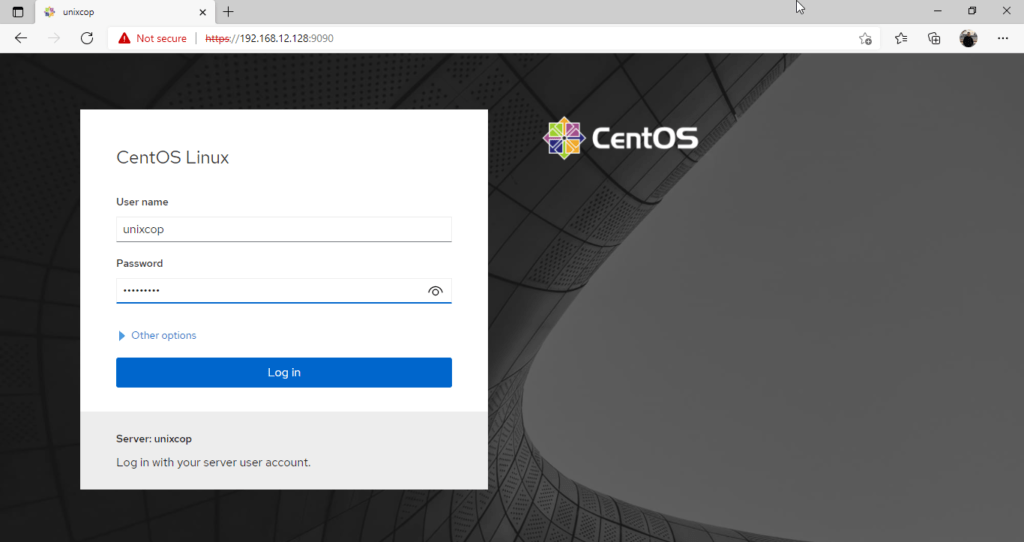Click the CentOS logo

click(x=620, y=138)
